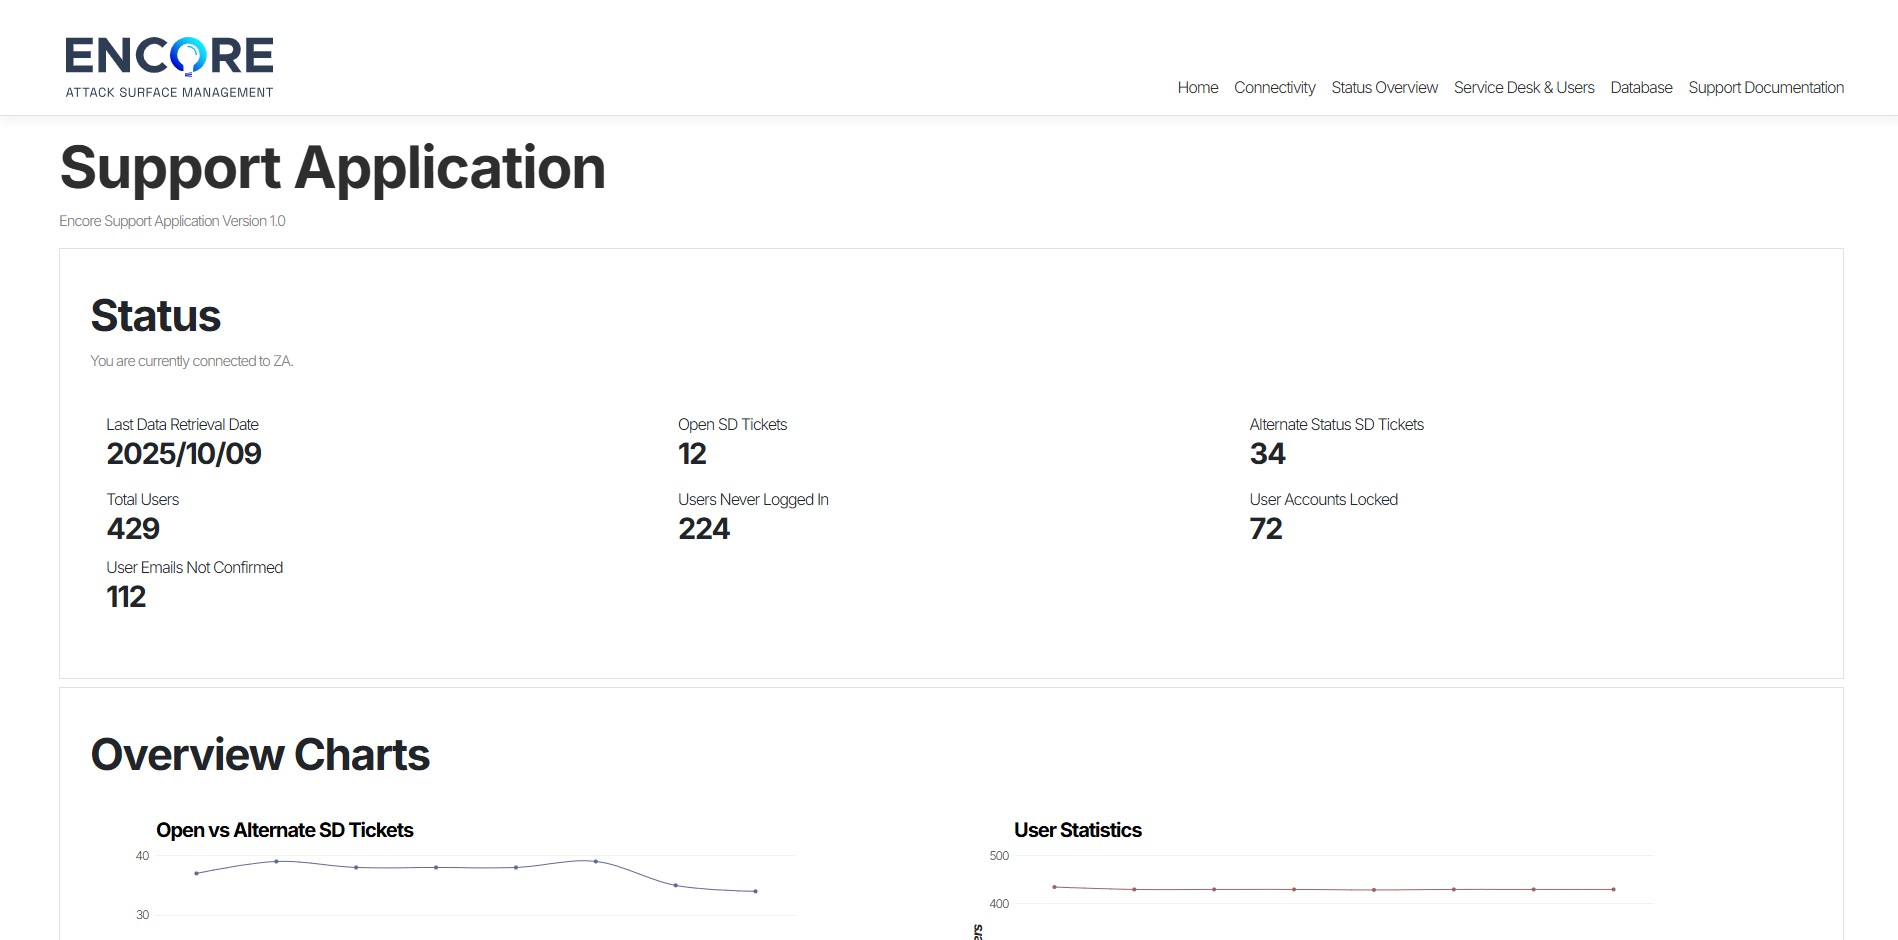This screenshot has height=940, width=1898.
Task: Click the Last Data Retrieval Date value
Action: coord(184,454)
